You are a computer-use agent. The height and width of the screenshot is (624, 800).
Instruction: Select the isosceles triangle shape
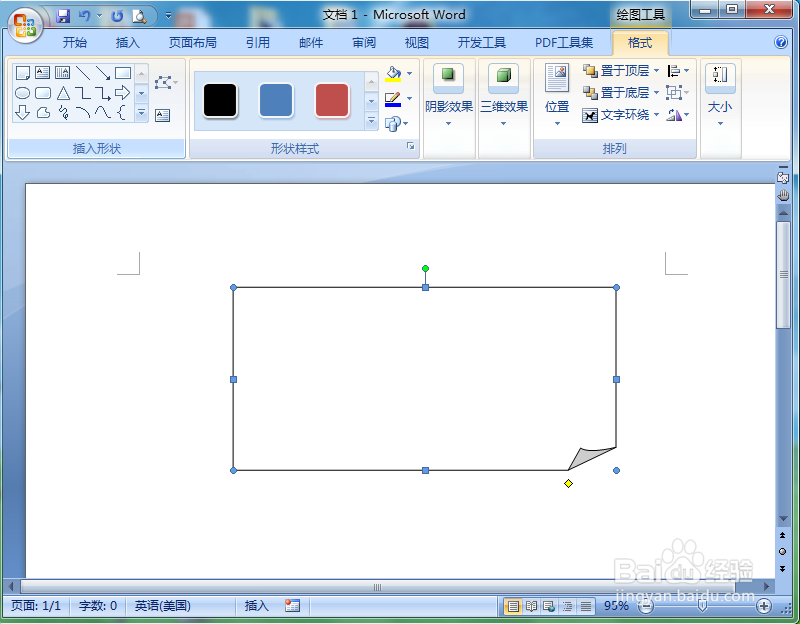tap(63, 93)
